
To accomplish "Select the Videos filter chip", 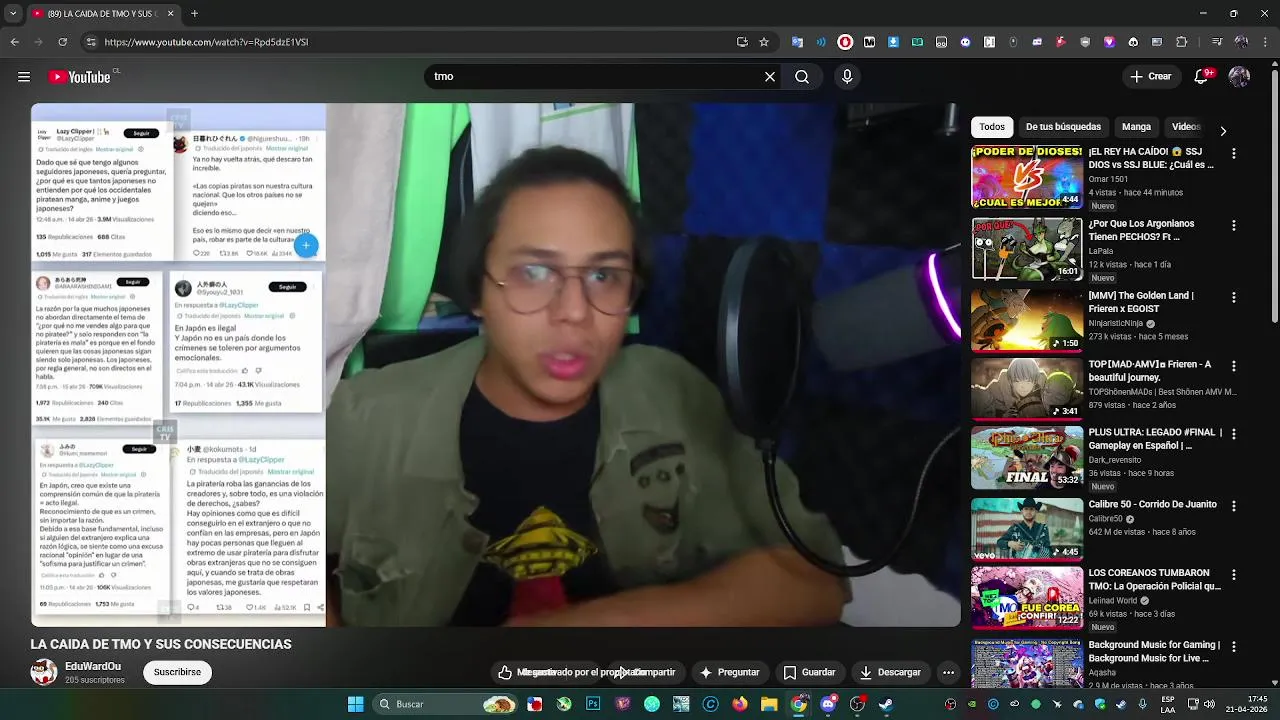I will 1186,127.
